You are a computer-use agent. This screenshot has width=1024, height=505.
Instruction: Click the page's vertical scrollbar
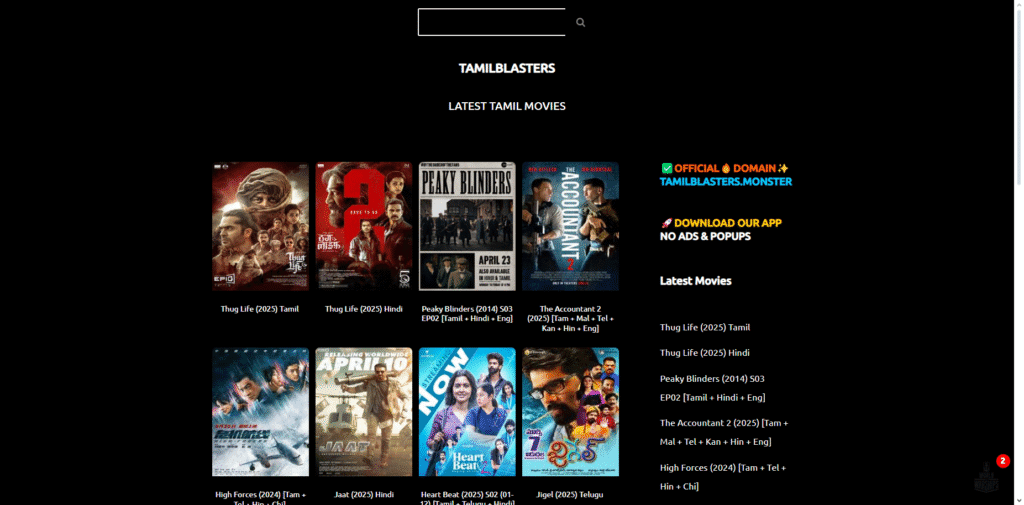1018,250
